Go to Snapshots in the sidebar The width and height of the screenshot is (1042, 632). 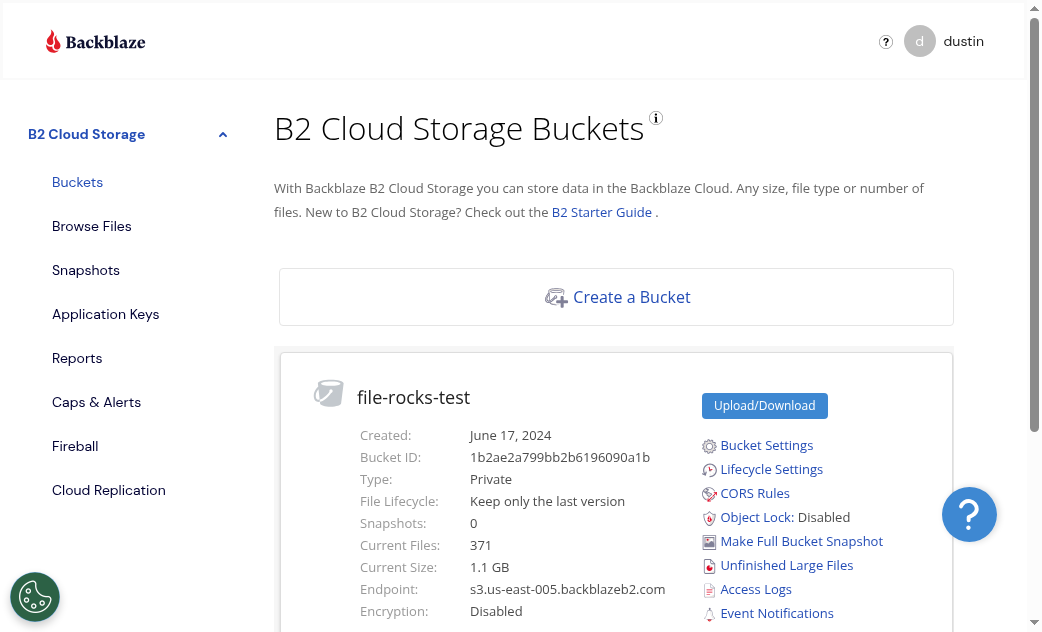[x=86, y=270]
